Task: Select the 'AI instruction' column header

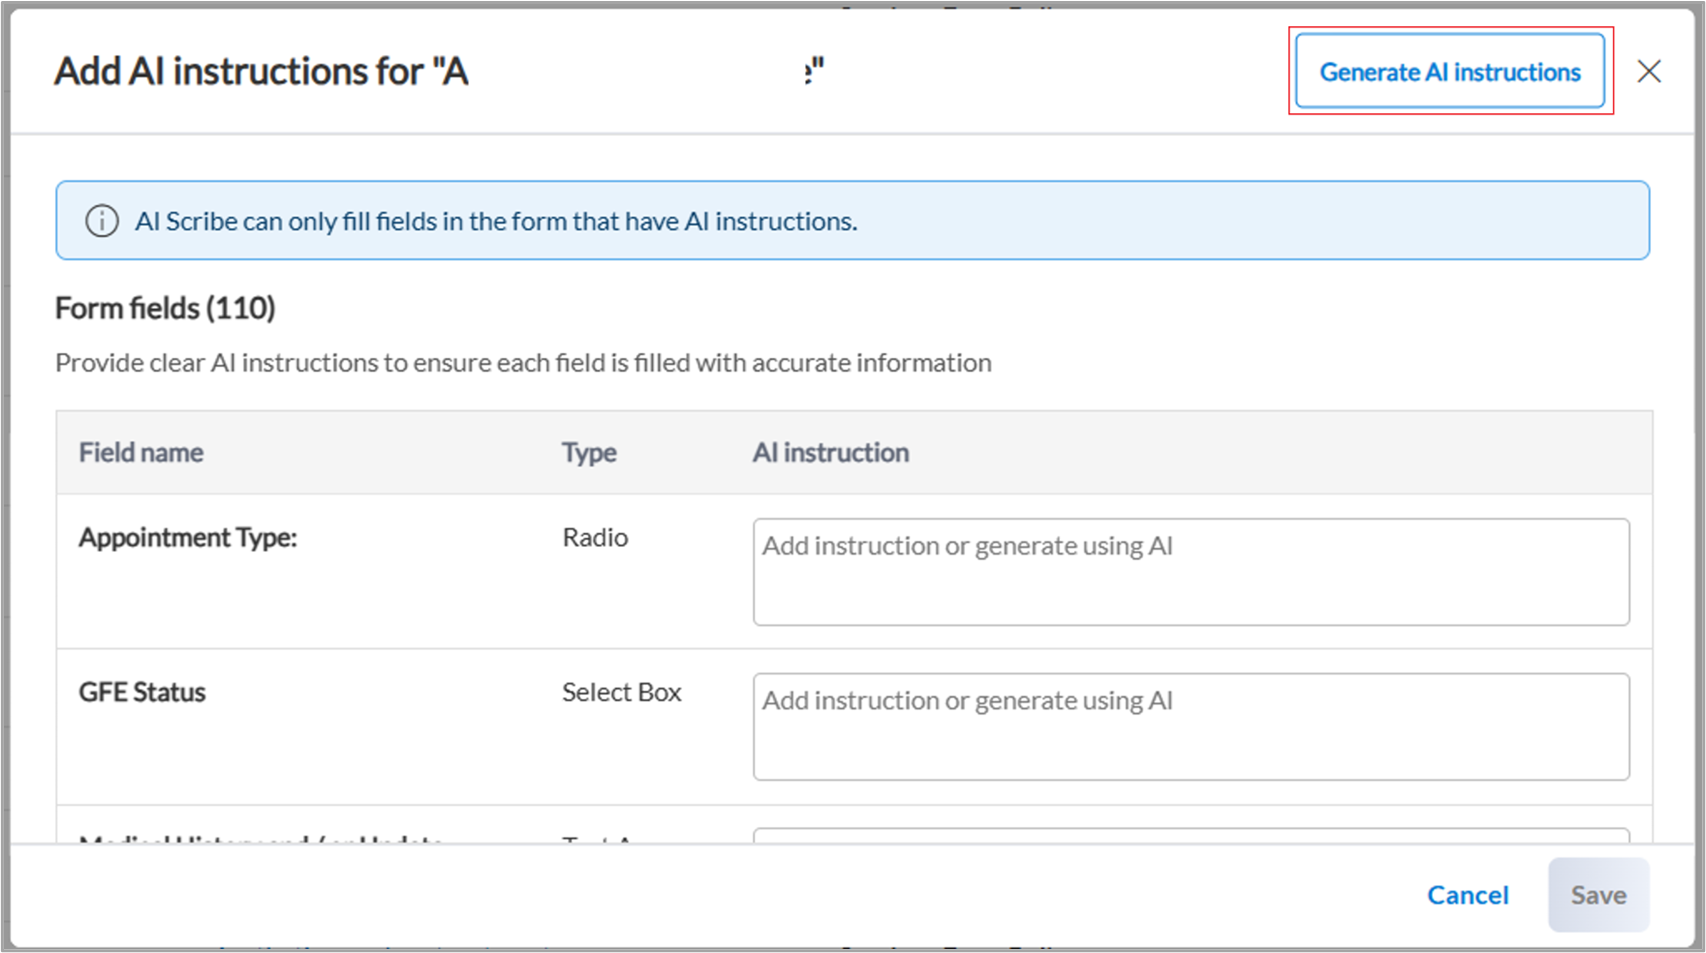Action: [x=830, y=453]
